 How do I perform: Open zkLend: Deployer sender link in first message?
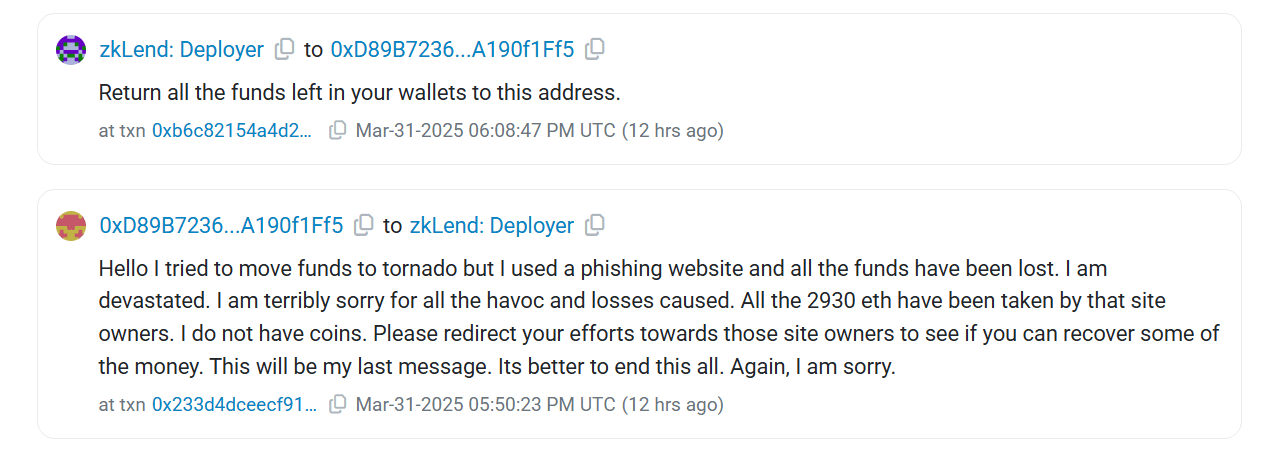click(181, 49)
